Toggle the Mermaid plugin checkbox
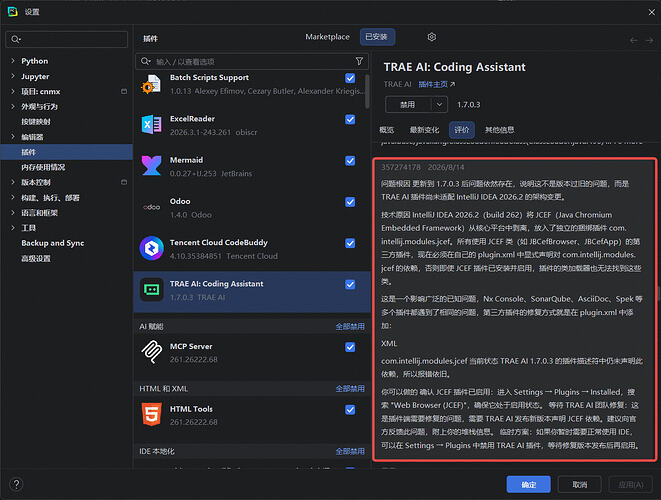 click(350, 161)
